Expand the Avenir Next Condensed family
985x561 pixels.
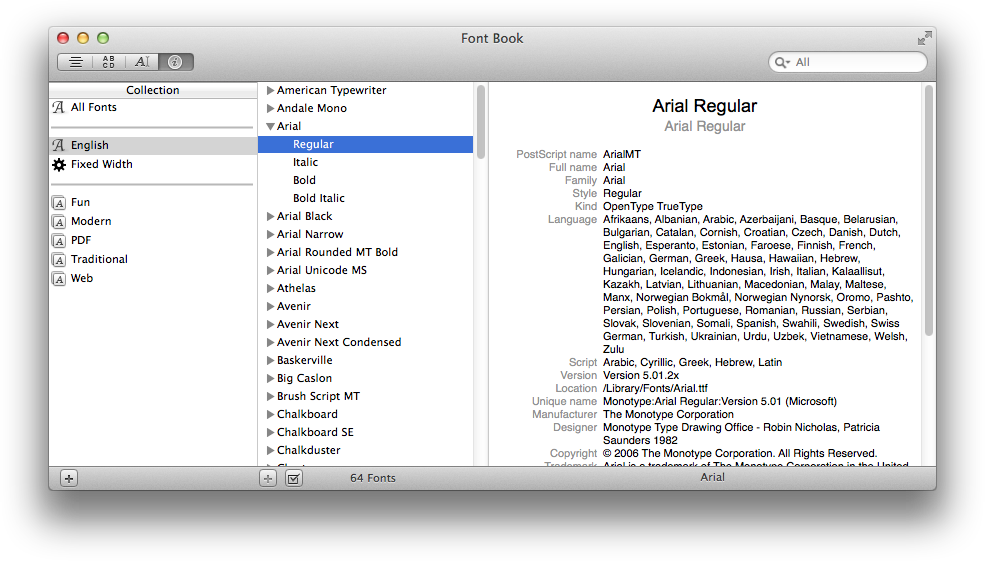270,342
